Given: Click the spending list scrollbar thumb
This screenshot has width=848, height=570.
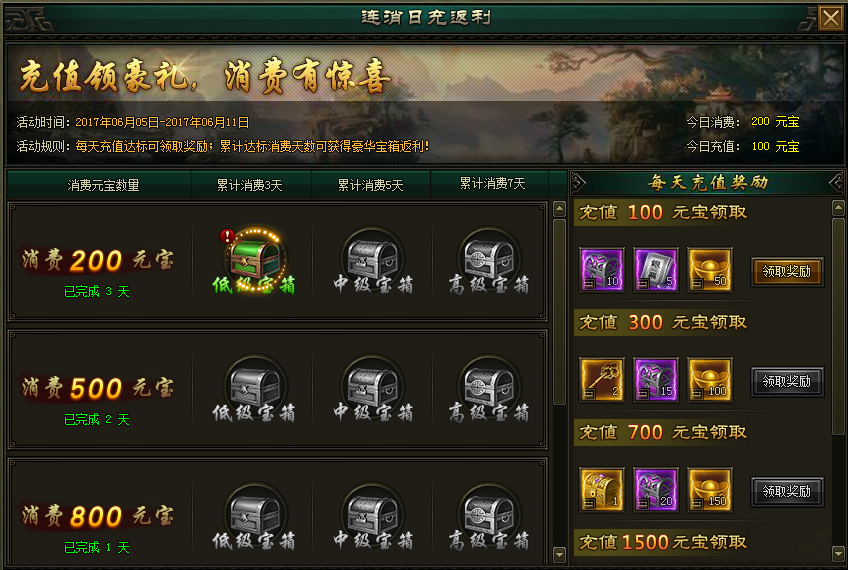Looking at the screenshot, I should tap(559, 311).
